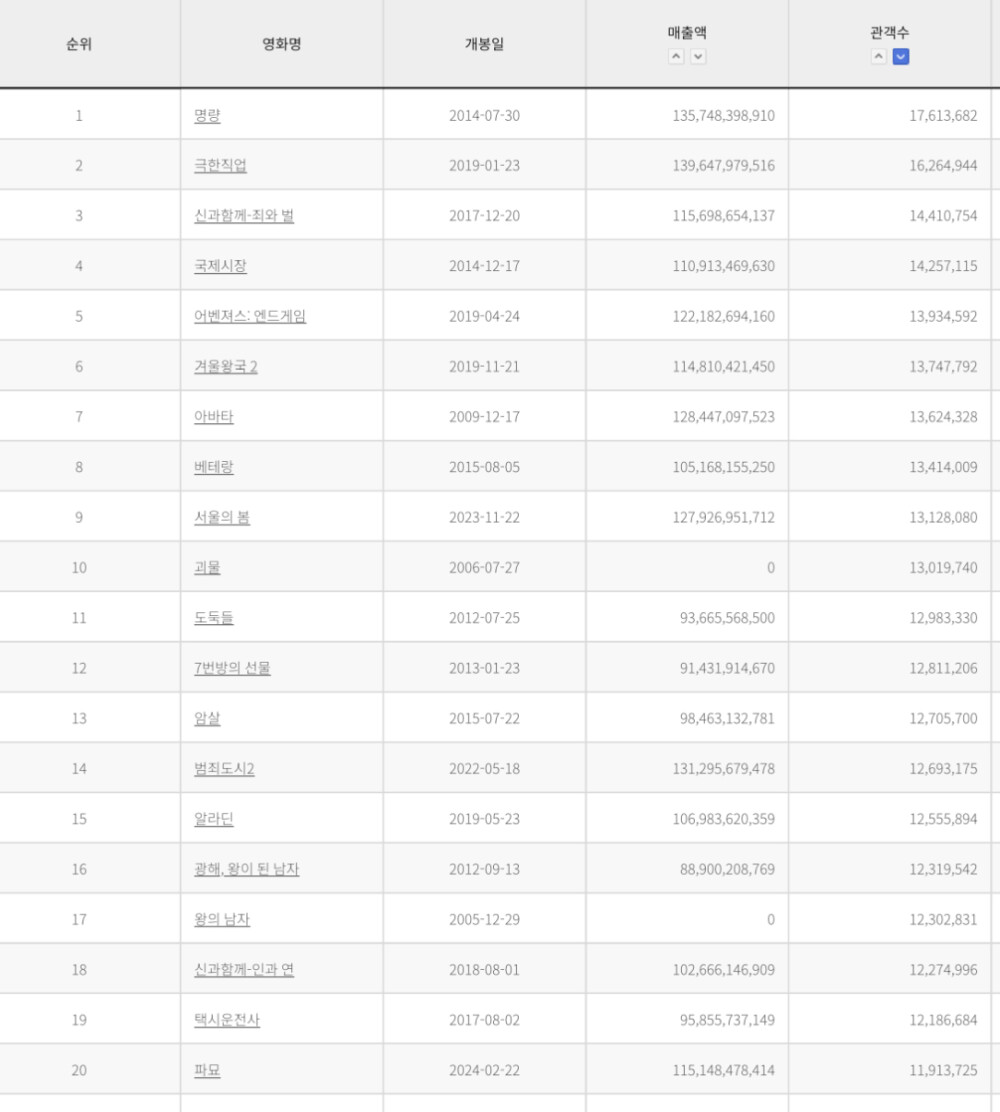Screen dimensions: 1000x1112
Task: Open the 아바타 movie link
Action: [x=214, y=417]
